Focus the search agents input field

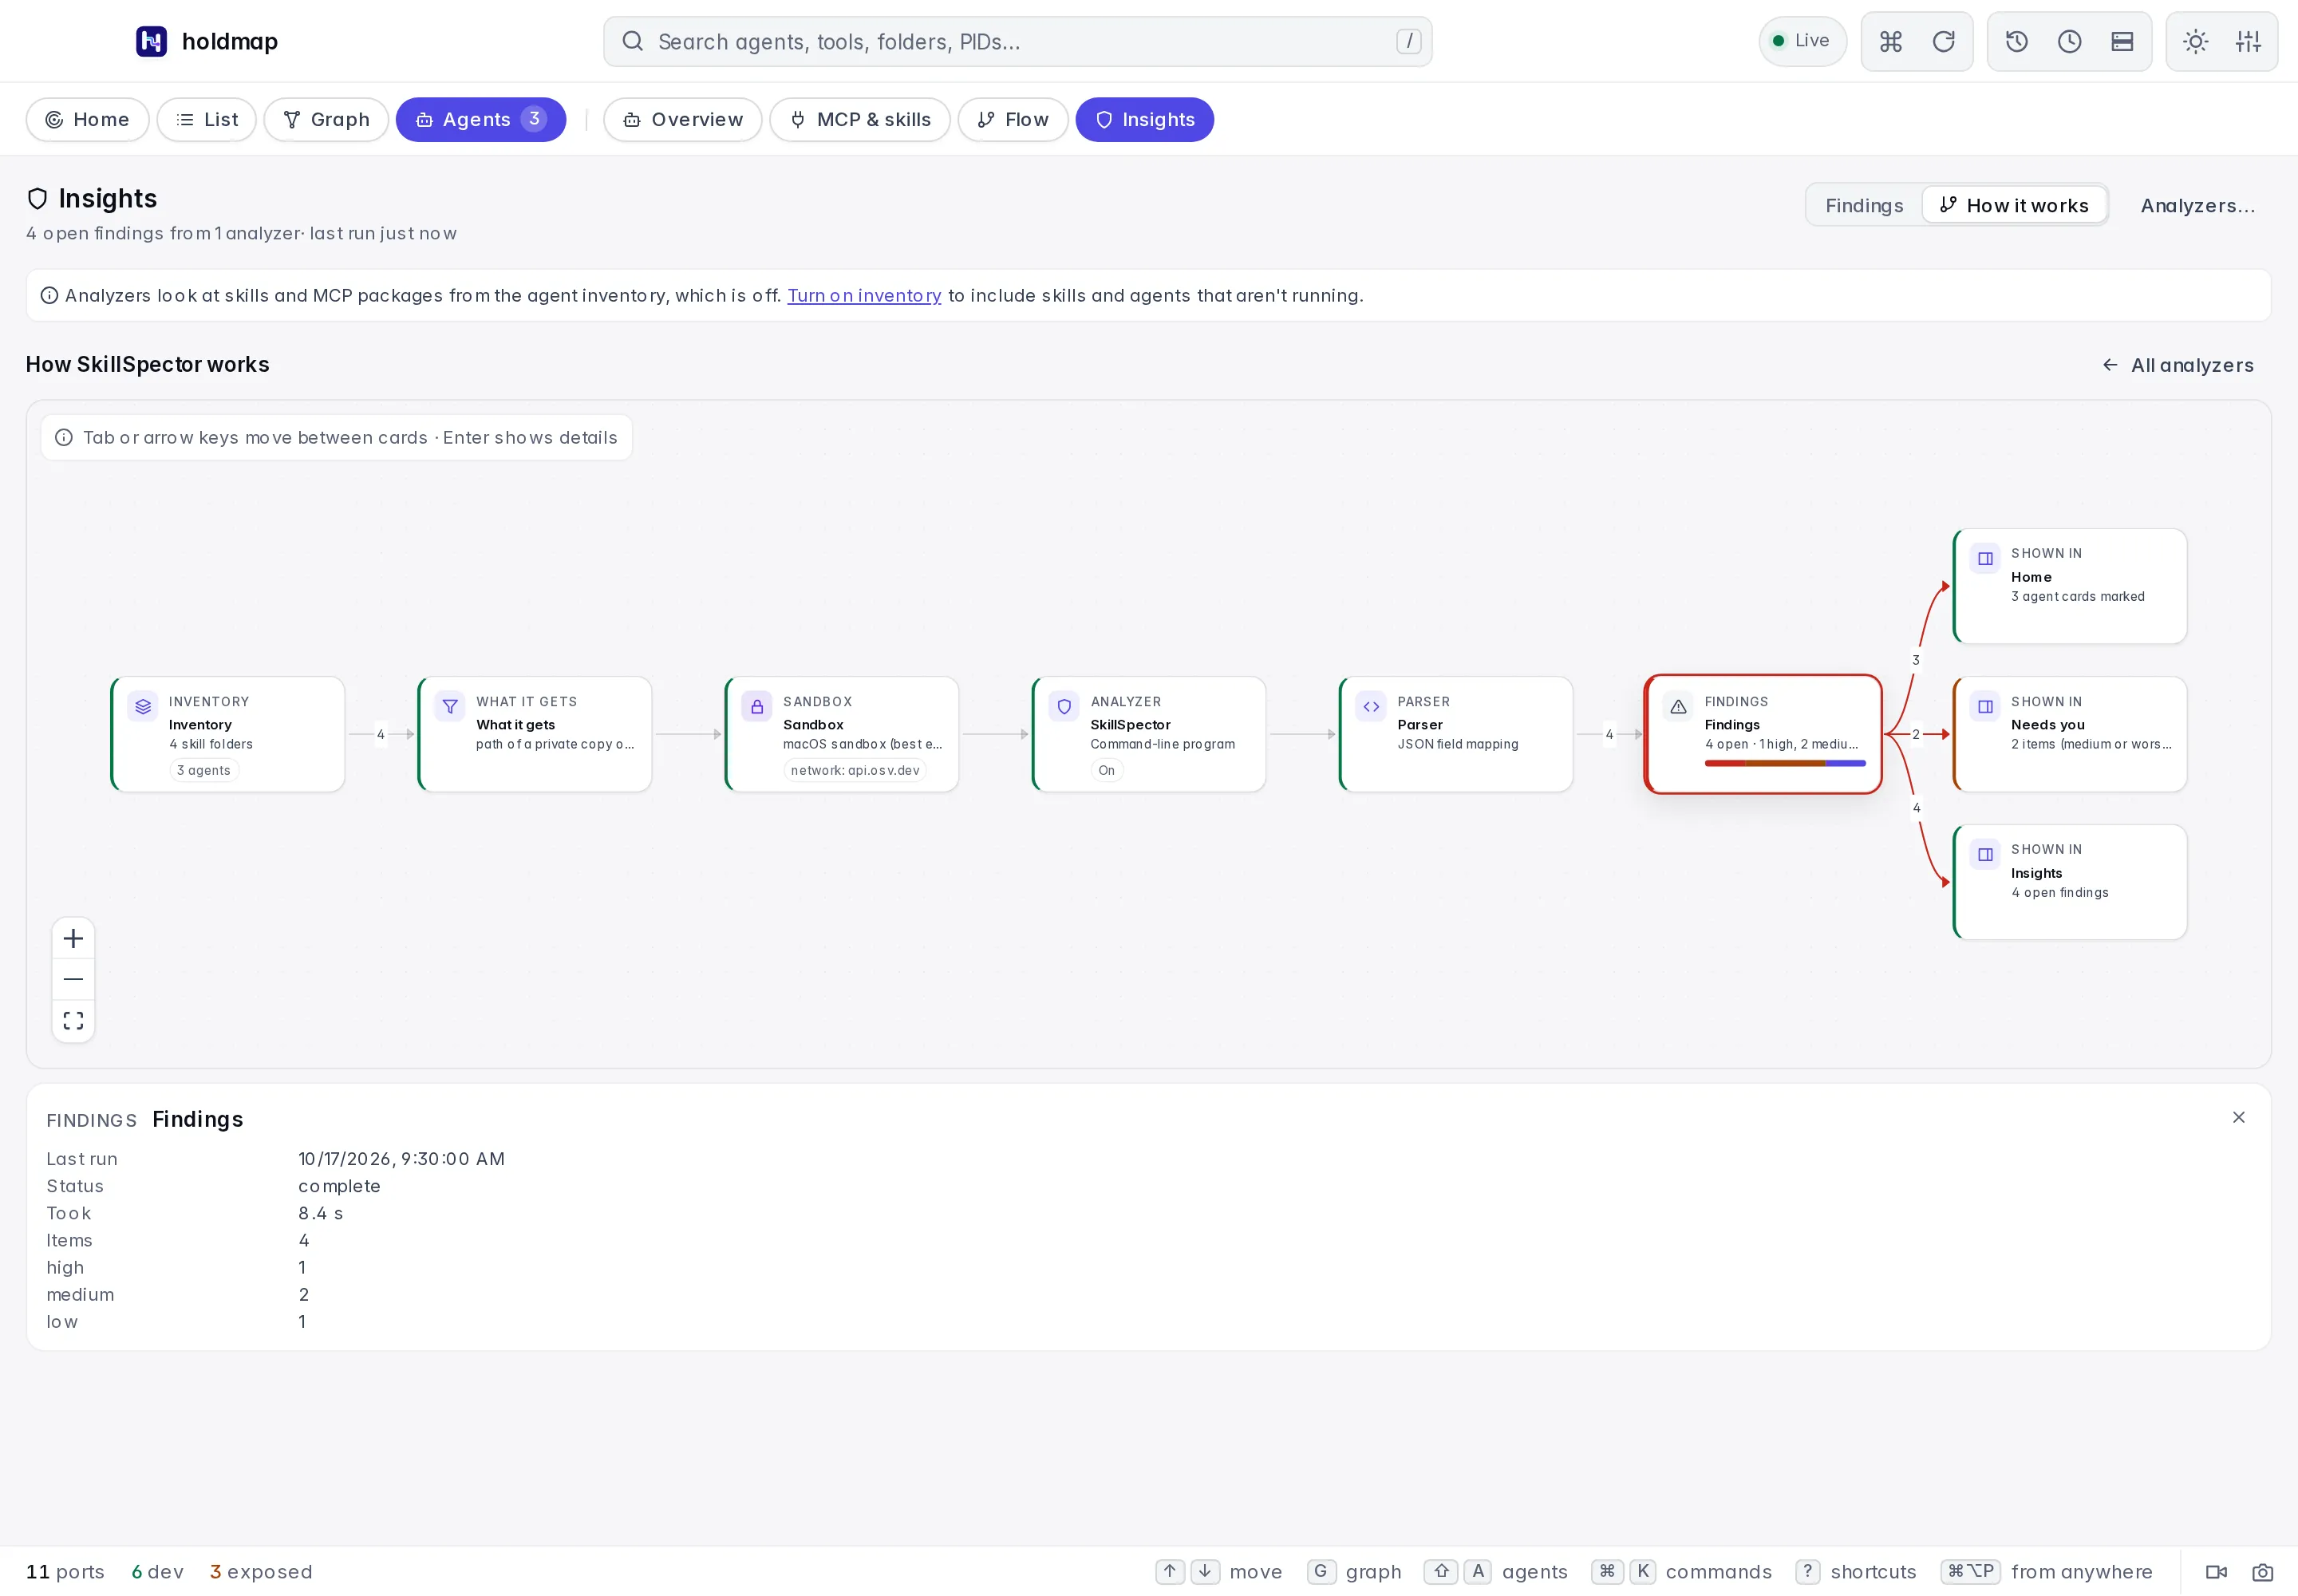point(1017,41)
